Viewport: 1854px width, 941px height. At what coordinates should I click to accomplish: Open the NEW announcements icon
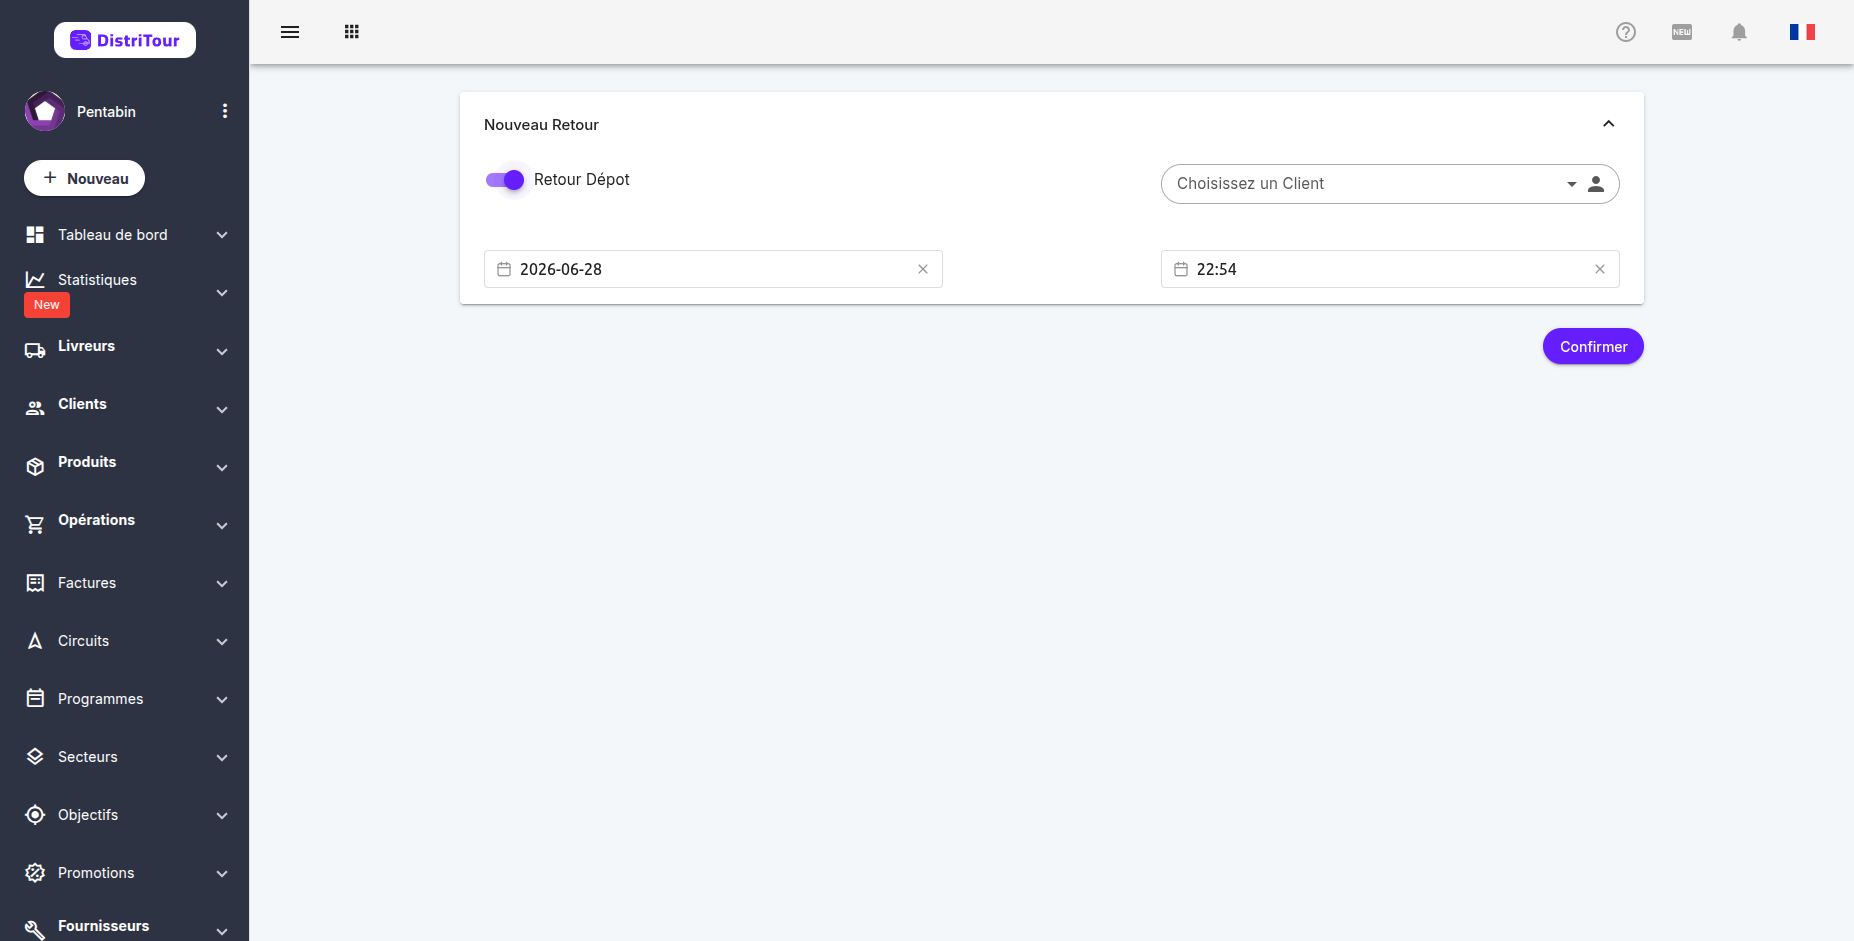point(1682,32)
